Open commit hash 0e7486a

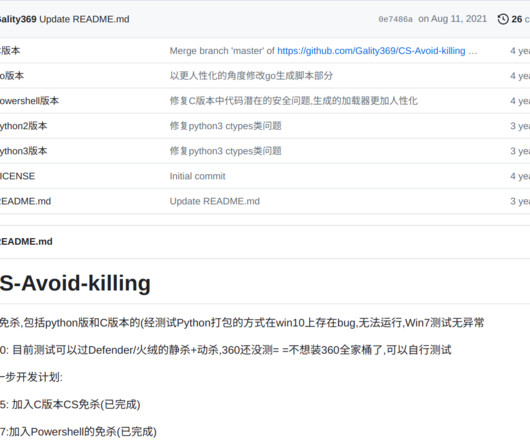(395, 19)
